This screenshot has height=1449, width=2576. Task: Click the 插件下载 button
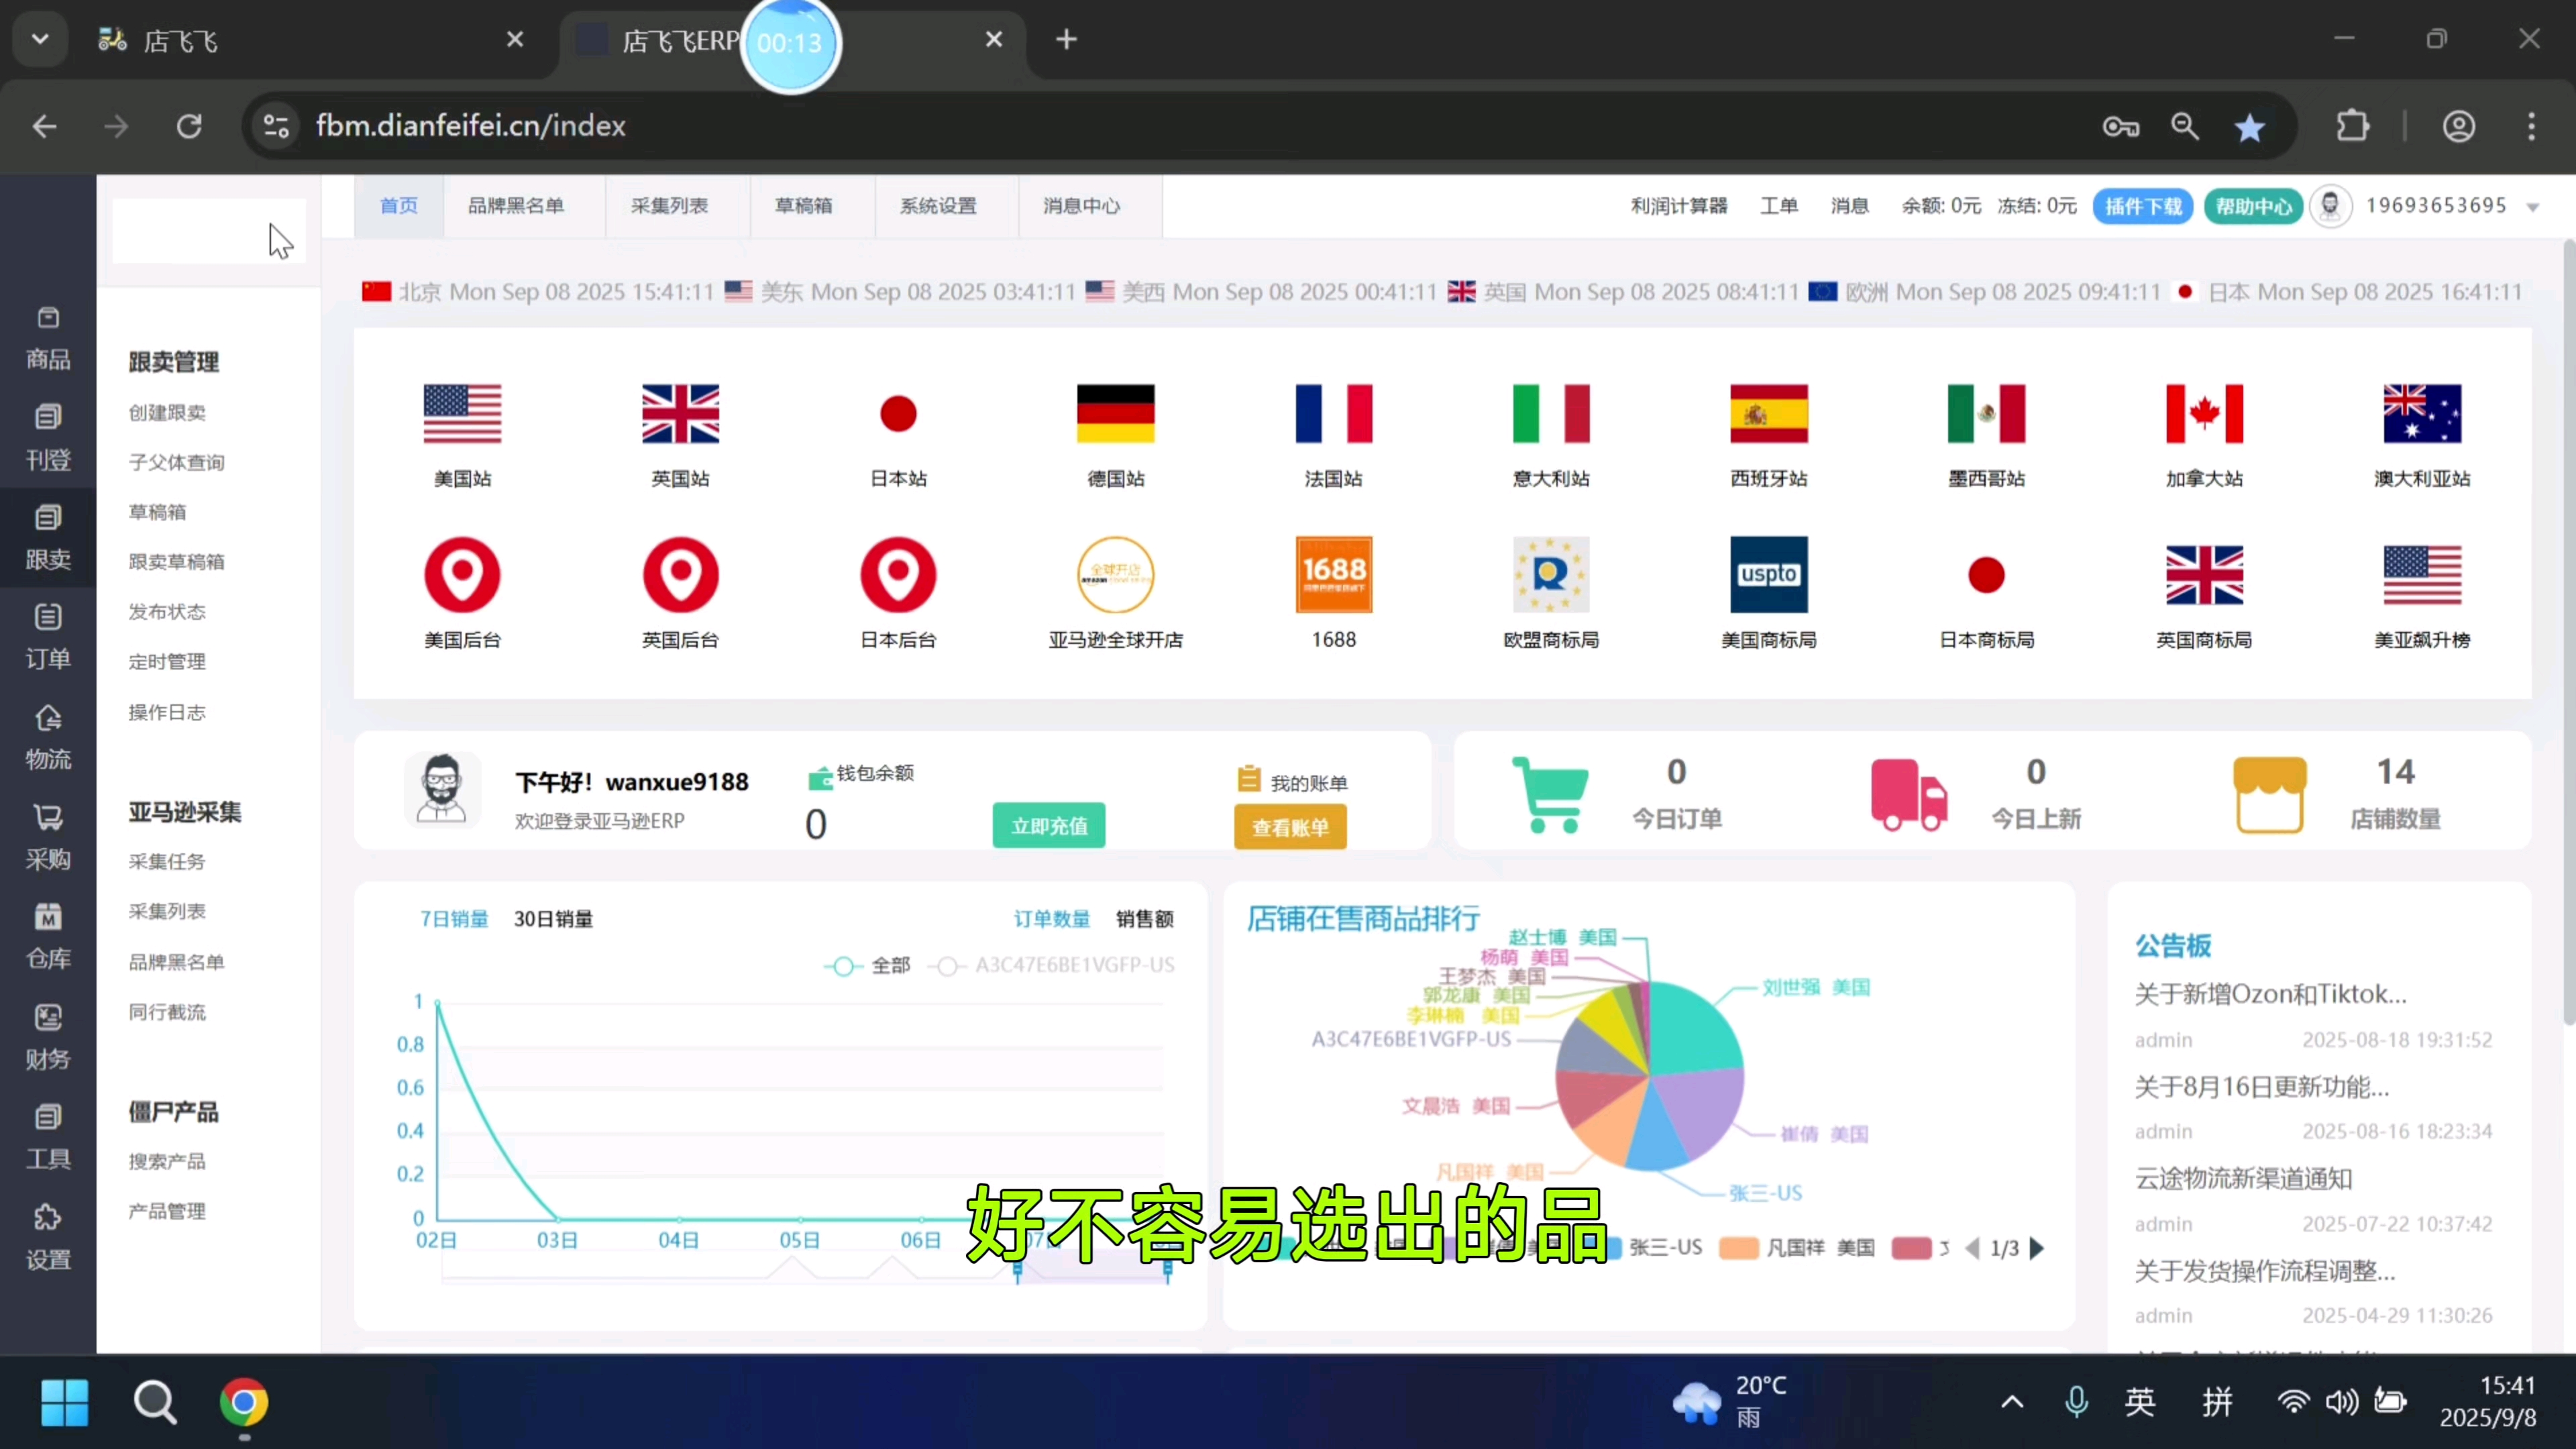pyautogui.click(x=2143, y=207)
